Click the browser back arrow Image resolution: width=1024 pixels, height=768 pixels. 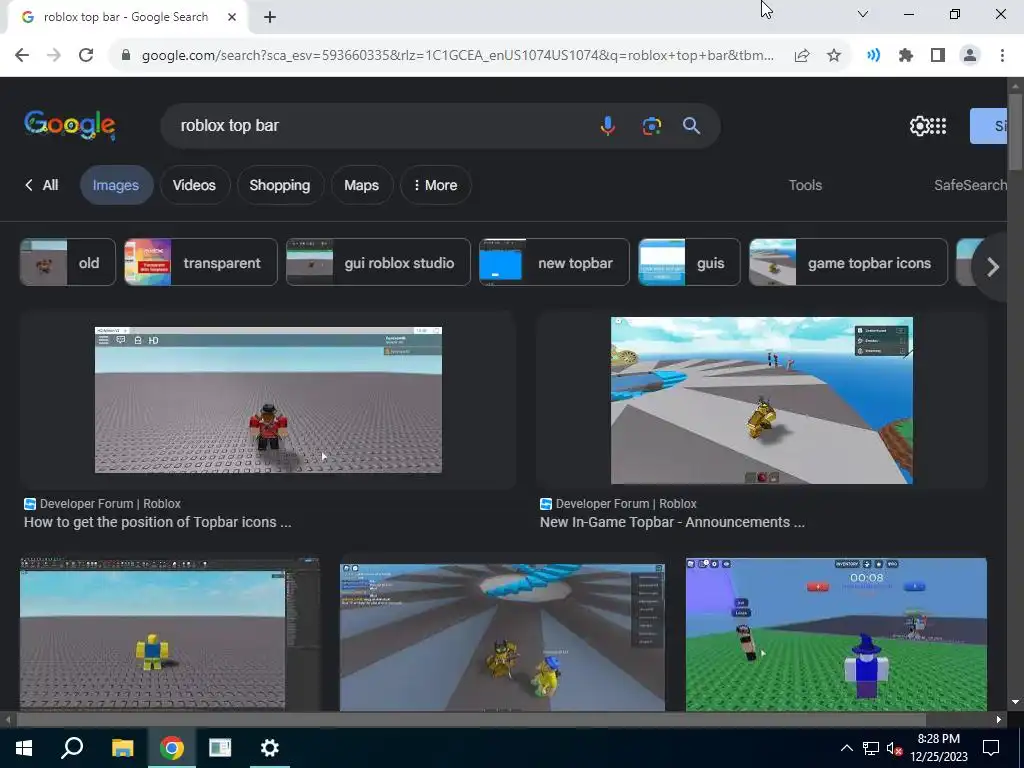[x=22, y=56]
